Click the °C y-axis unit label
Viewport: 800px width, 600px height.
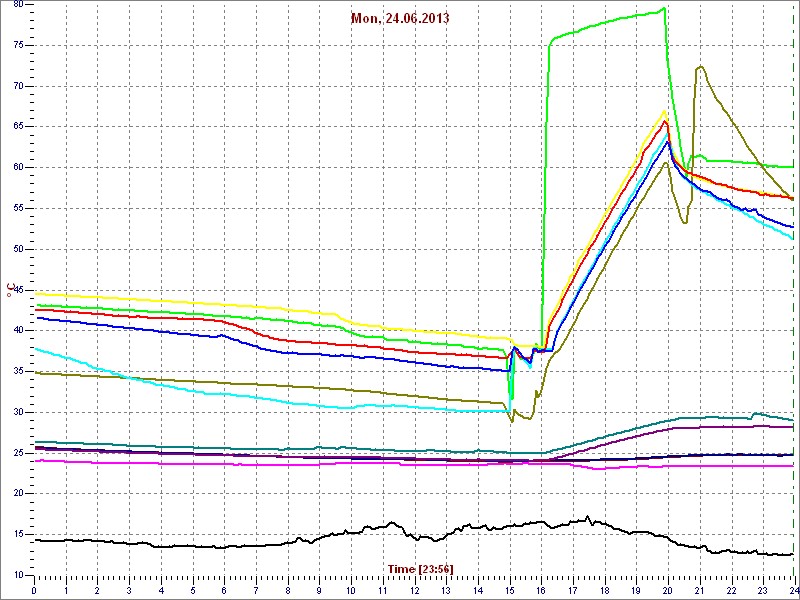11,288
